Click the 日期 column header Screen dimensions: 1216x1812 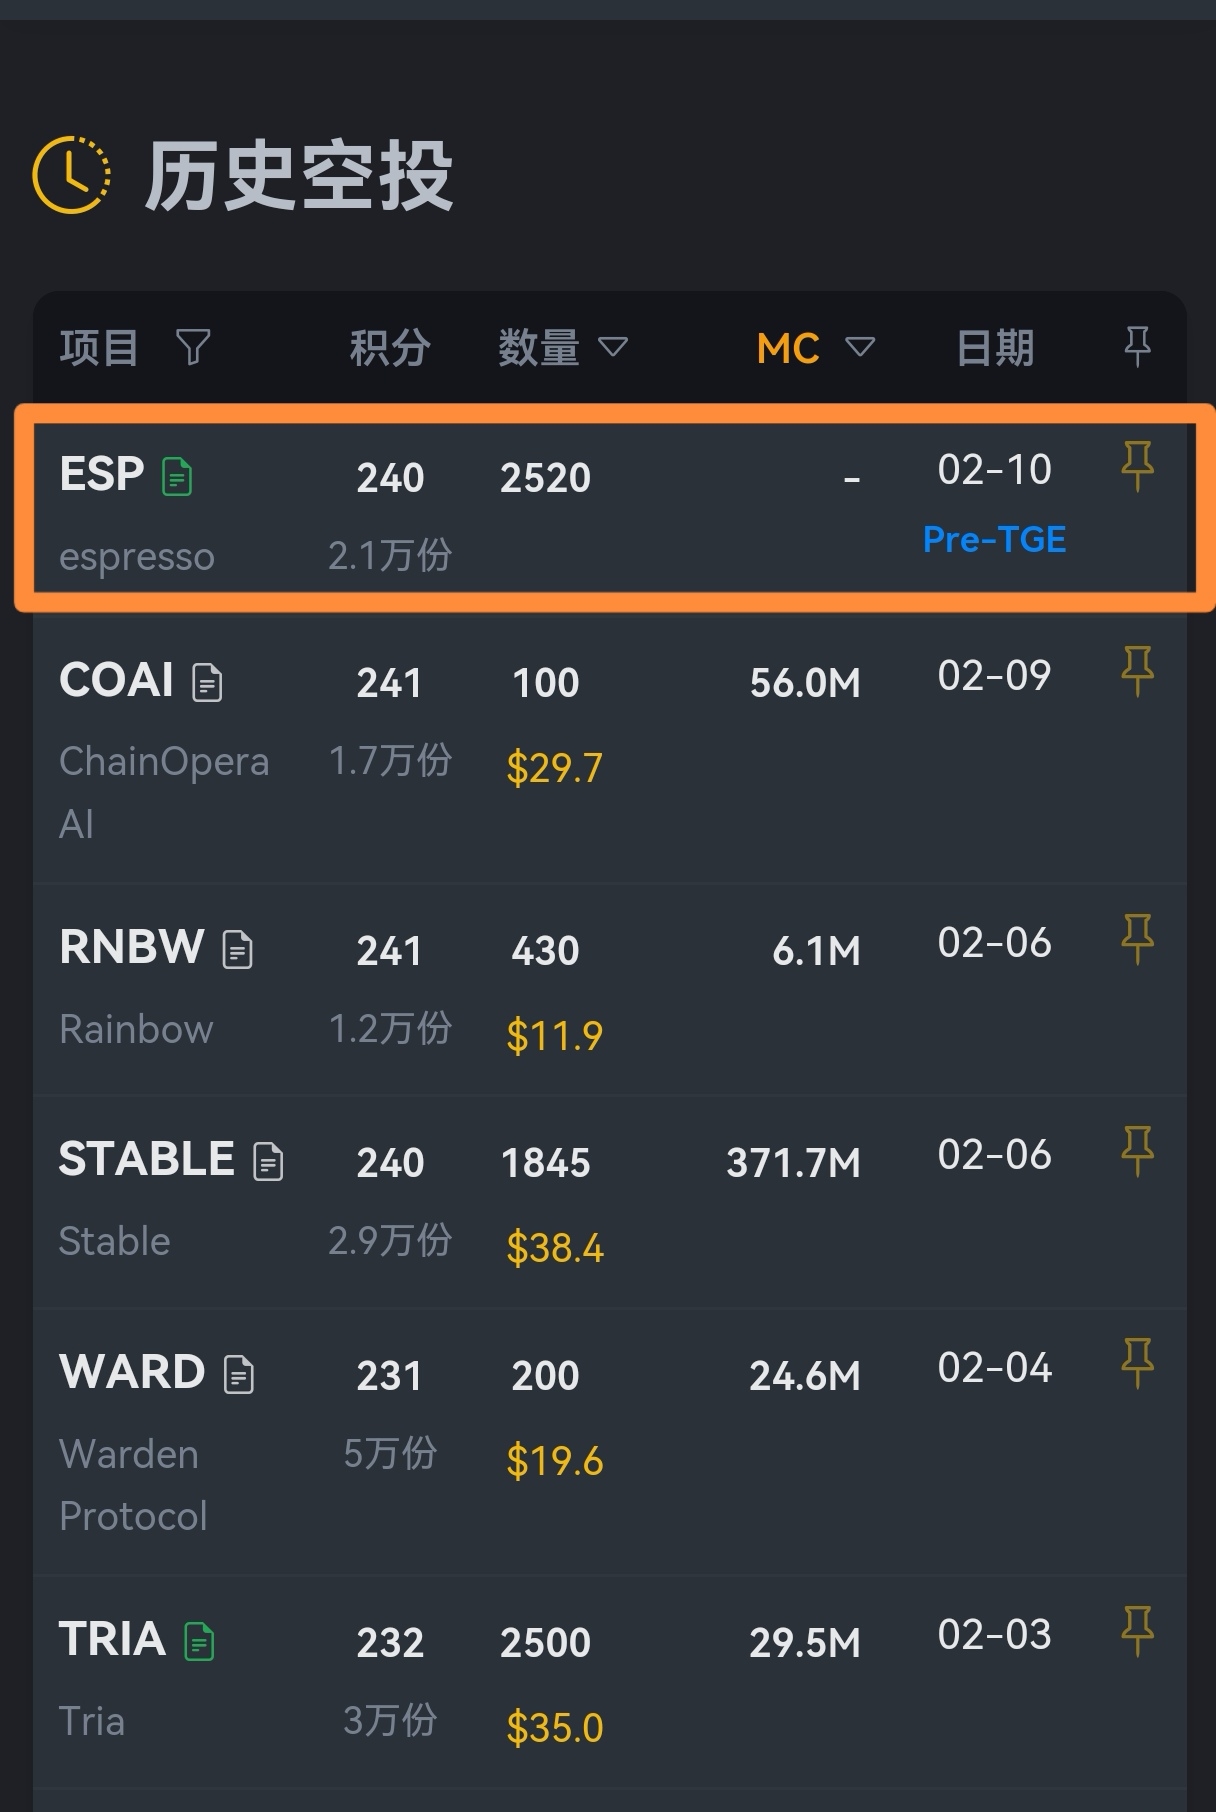point(994,348)
